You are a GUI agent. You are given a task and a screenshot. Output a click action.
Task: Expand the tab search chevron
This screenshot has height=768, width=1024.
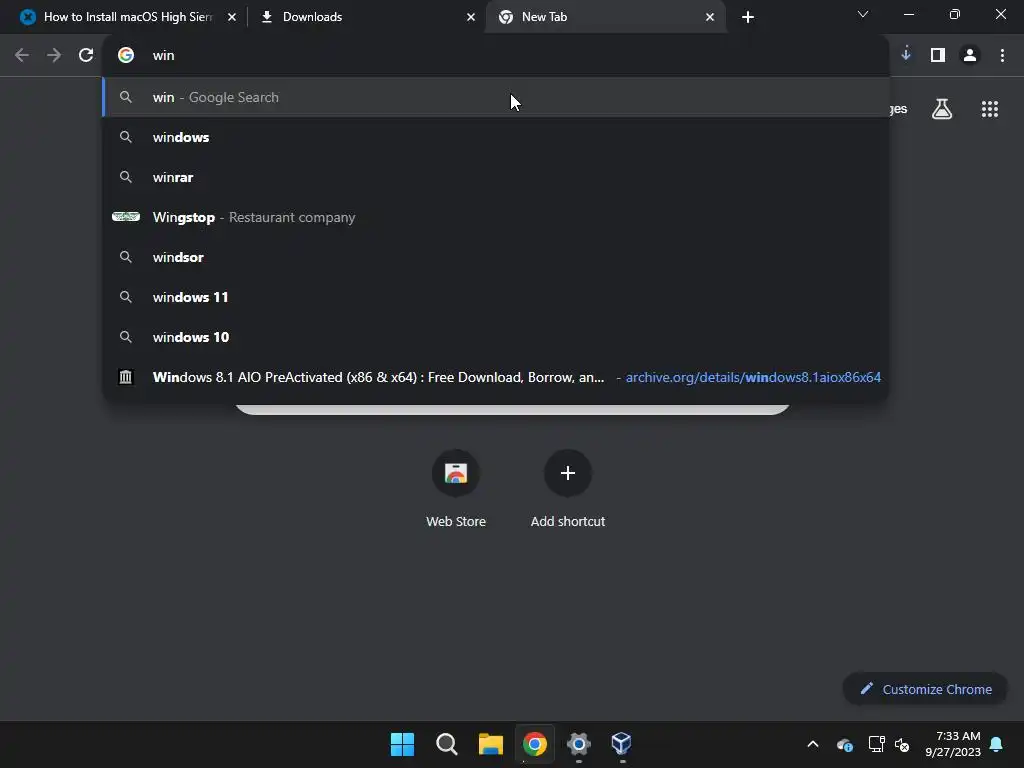coord(863,14)
